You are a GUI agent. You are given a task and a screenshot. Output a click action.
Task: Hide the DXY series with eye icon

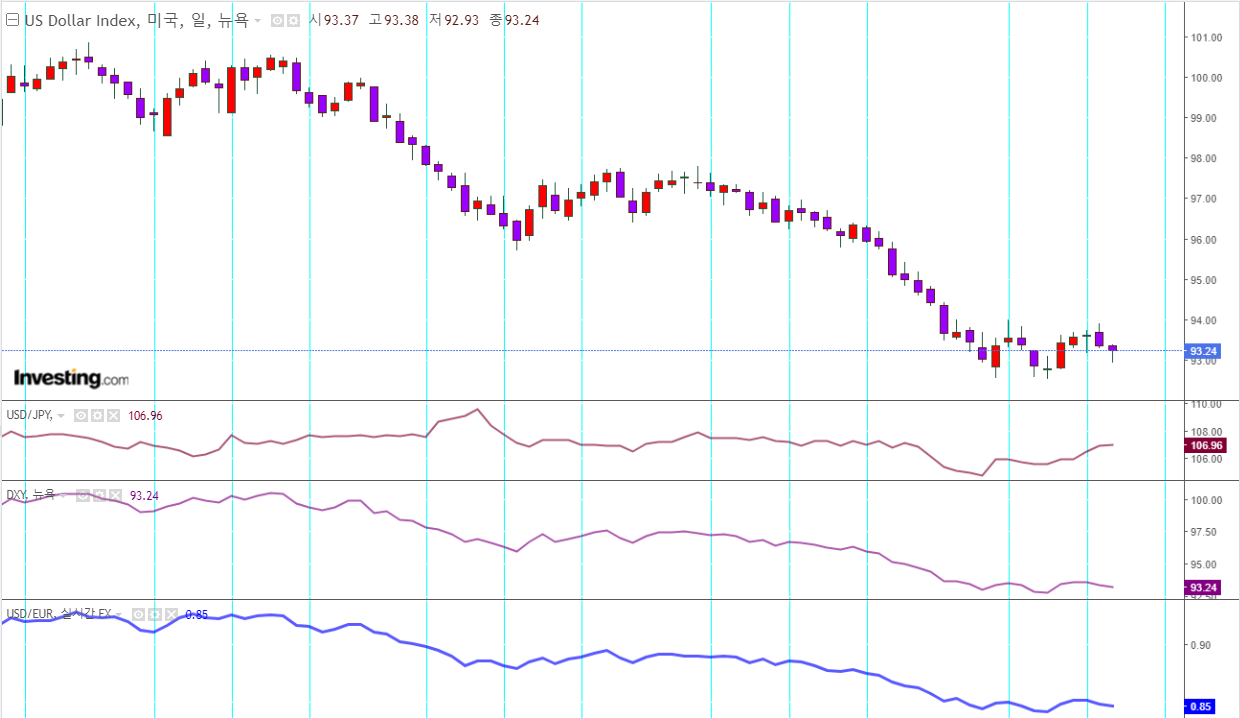coord(83,496)
